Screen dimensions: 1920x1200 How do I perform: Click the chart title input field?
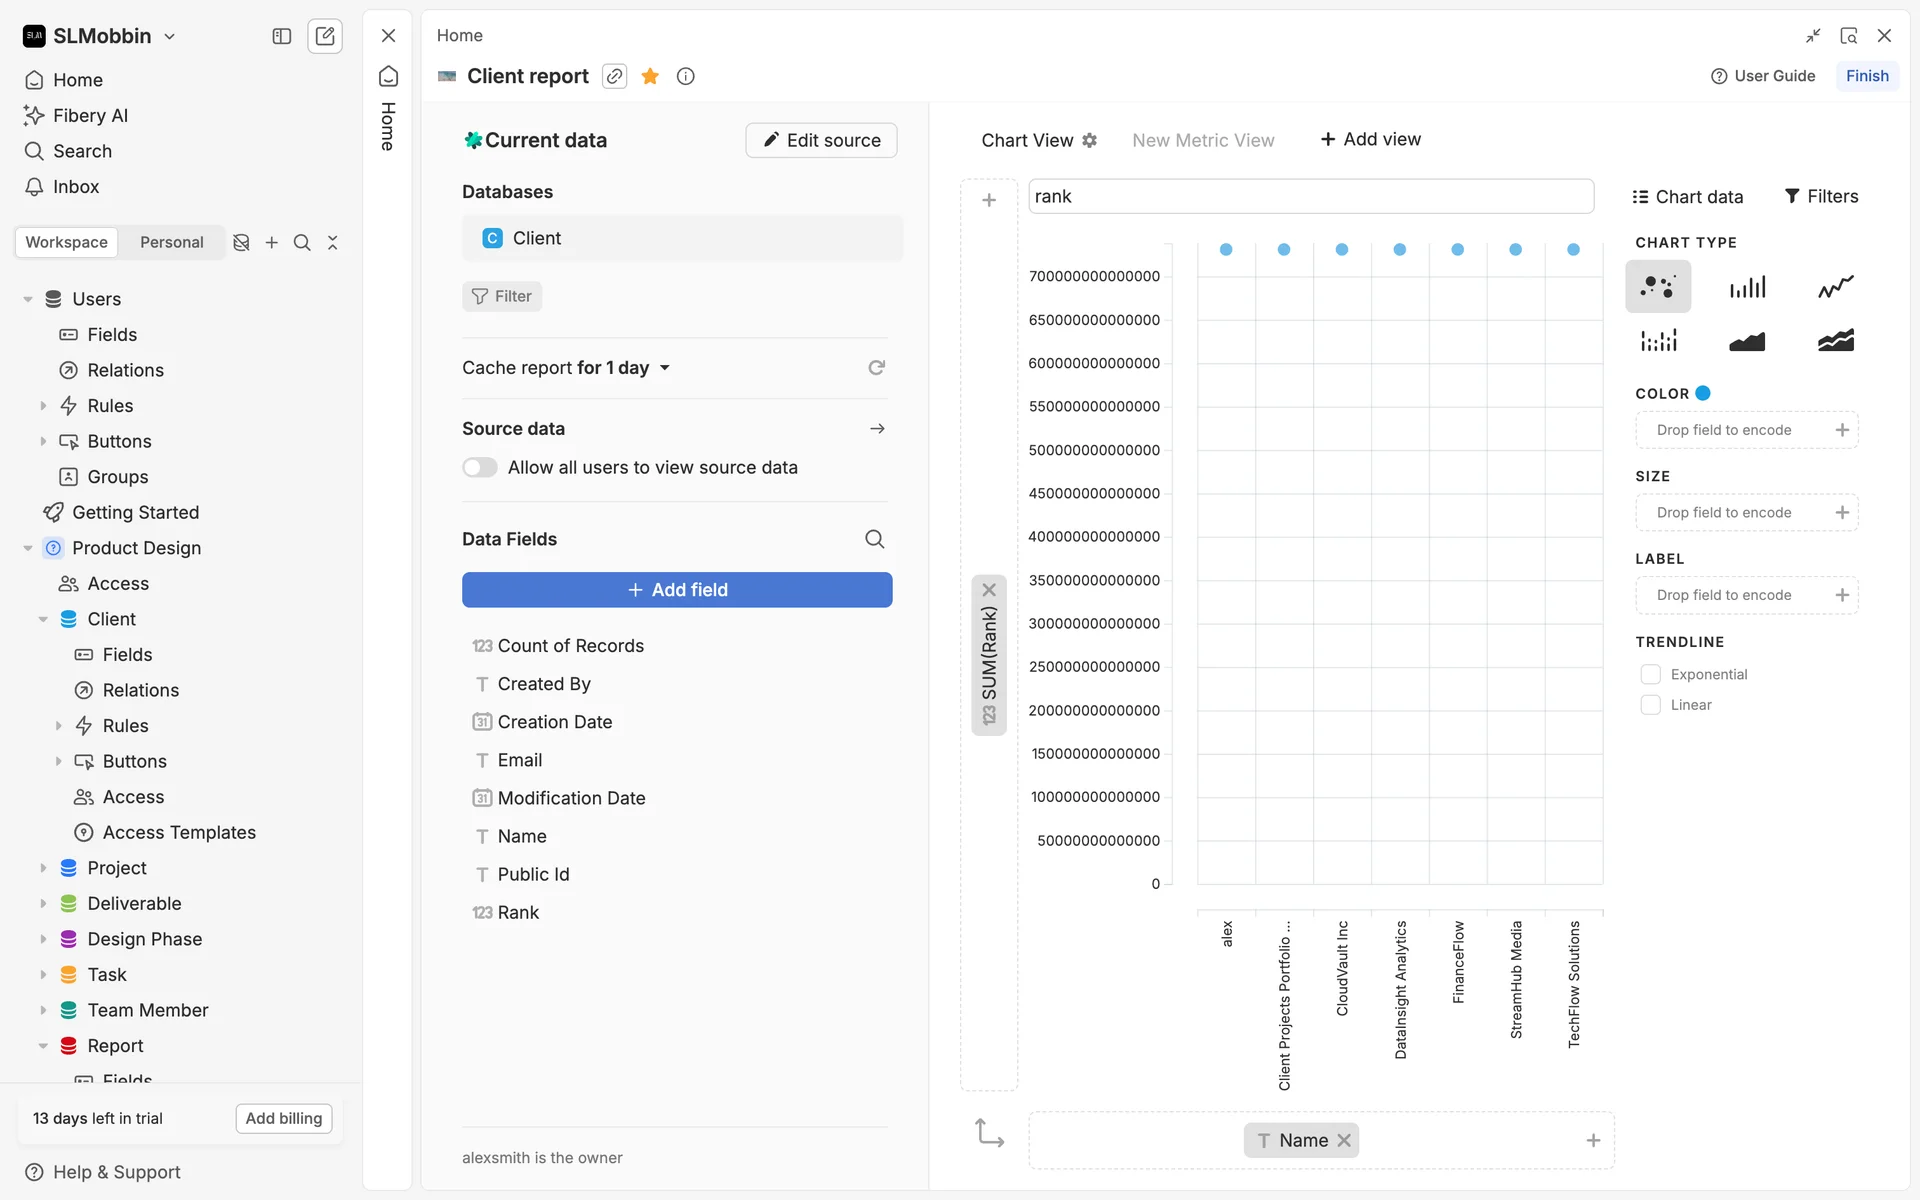pos(1310,196)
